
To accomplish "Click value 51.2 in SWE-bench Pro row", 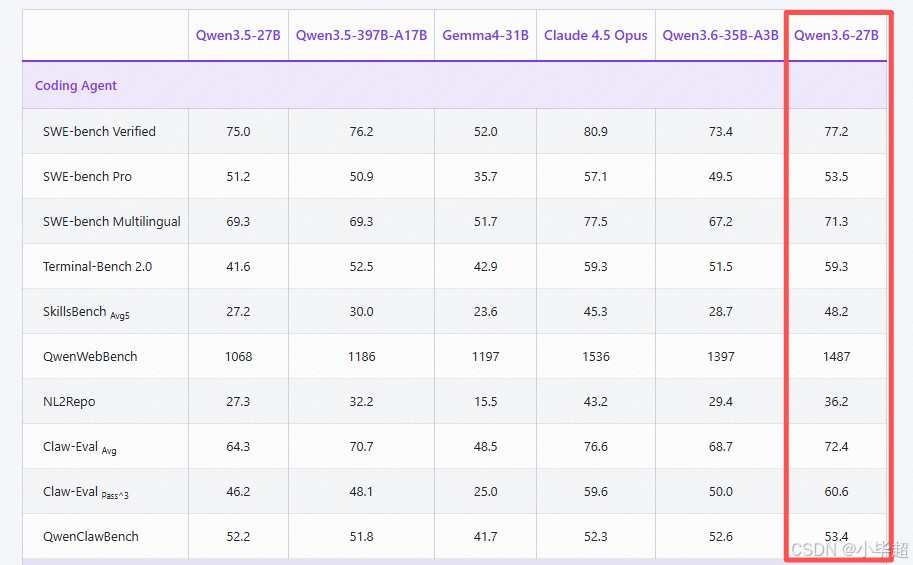I will coord(238,176).
